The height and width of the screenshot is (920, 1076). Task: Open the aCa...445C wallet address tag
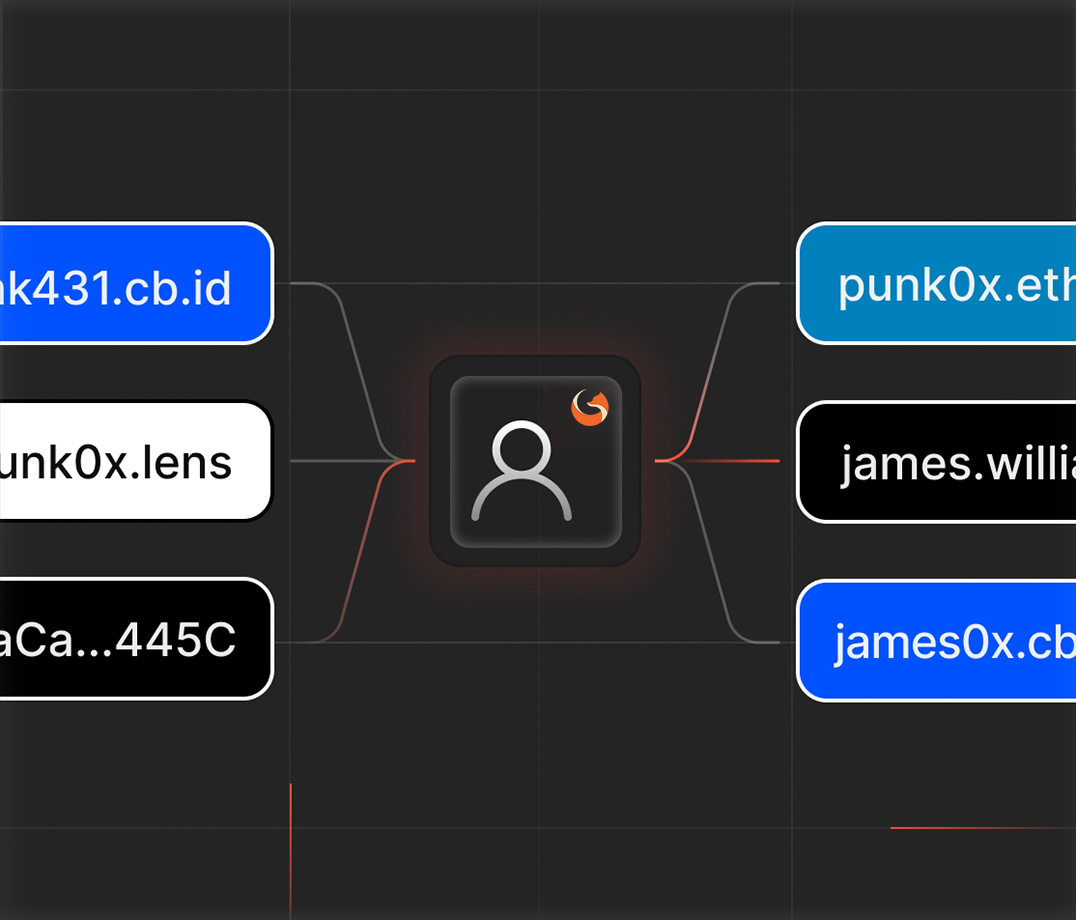coord(135,639)
